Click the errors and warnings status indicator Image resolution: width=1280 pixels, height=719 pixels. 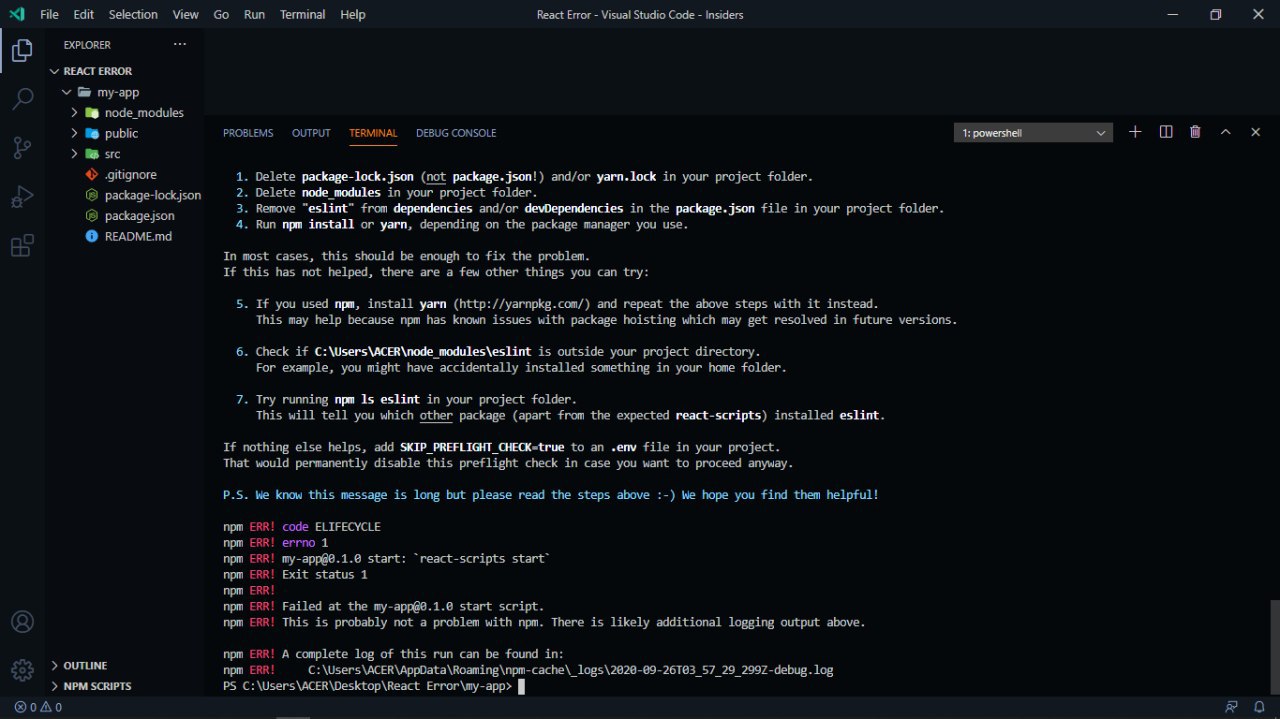point(38,707)
